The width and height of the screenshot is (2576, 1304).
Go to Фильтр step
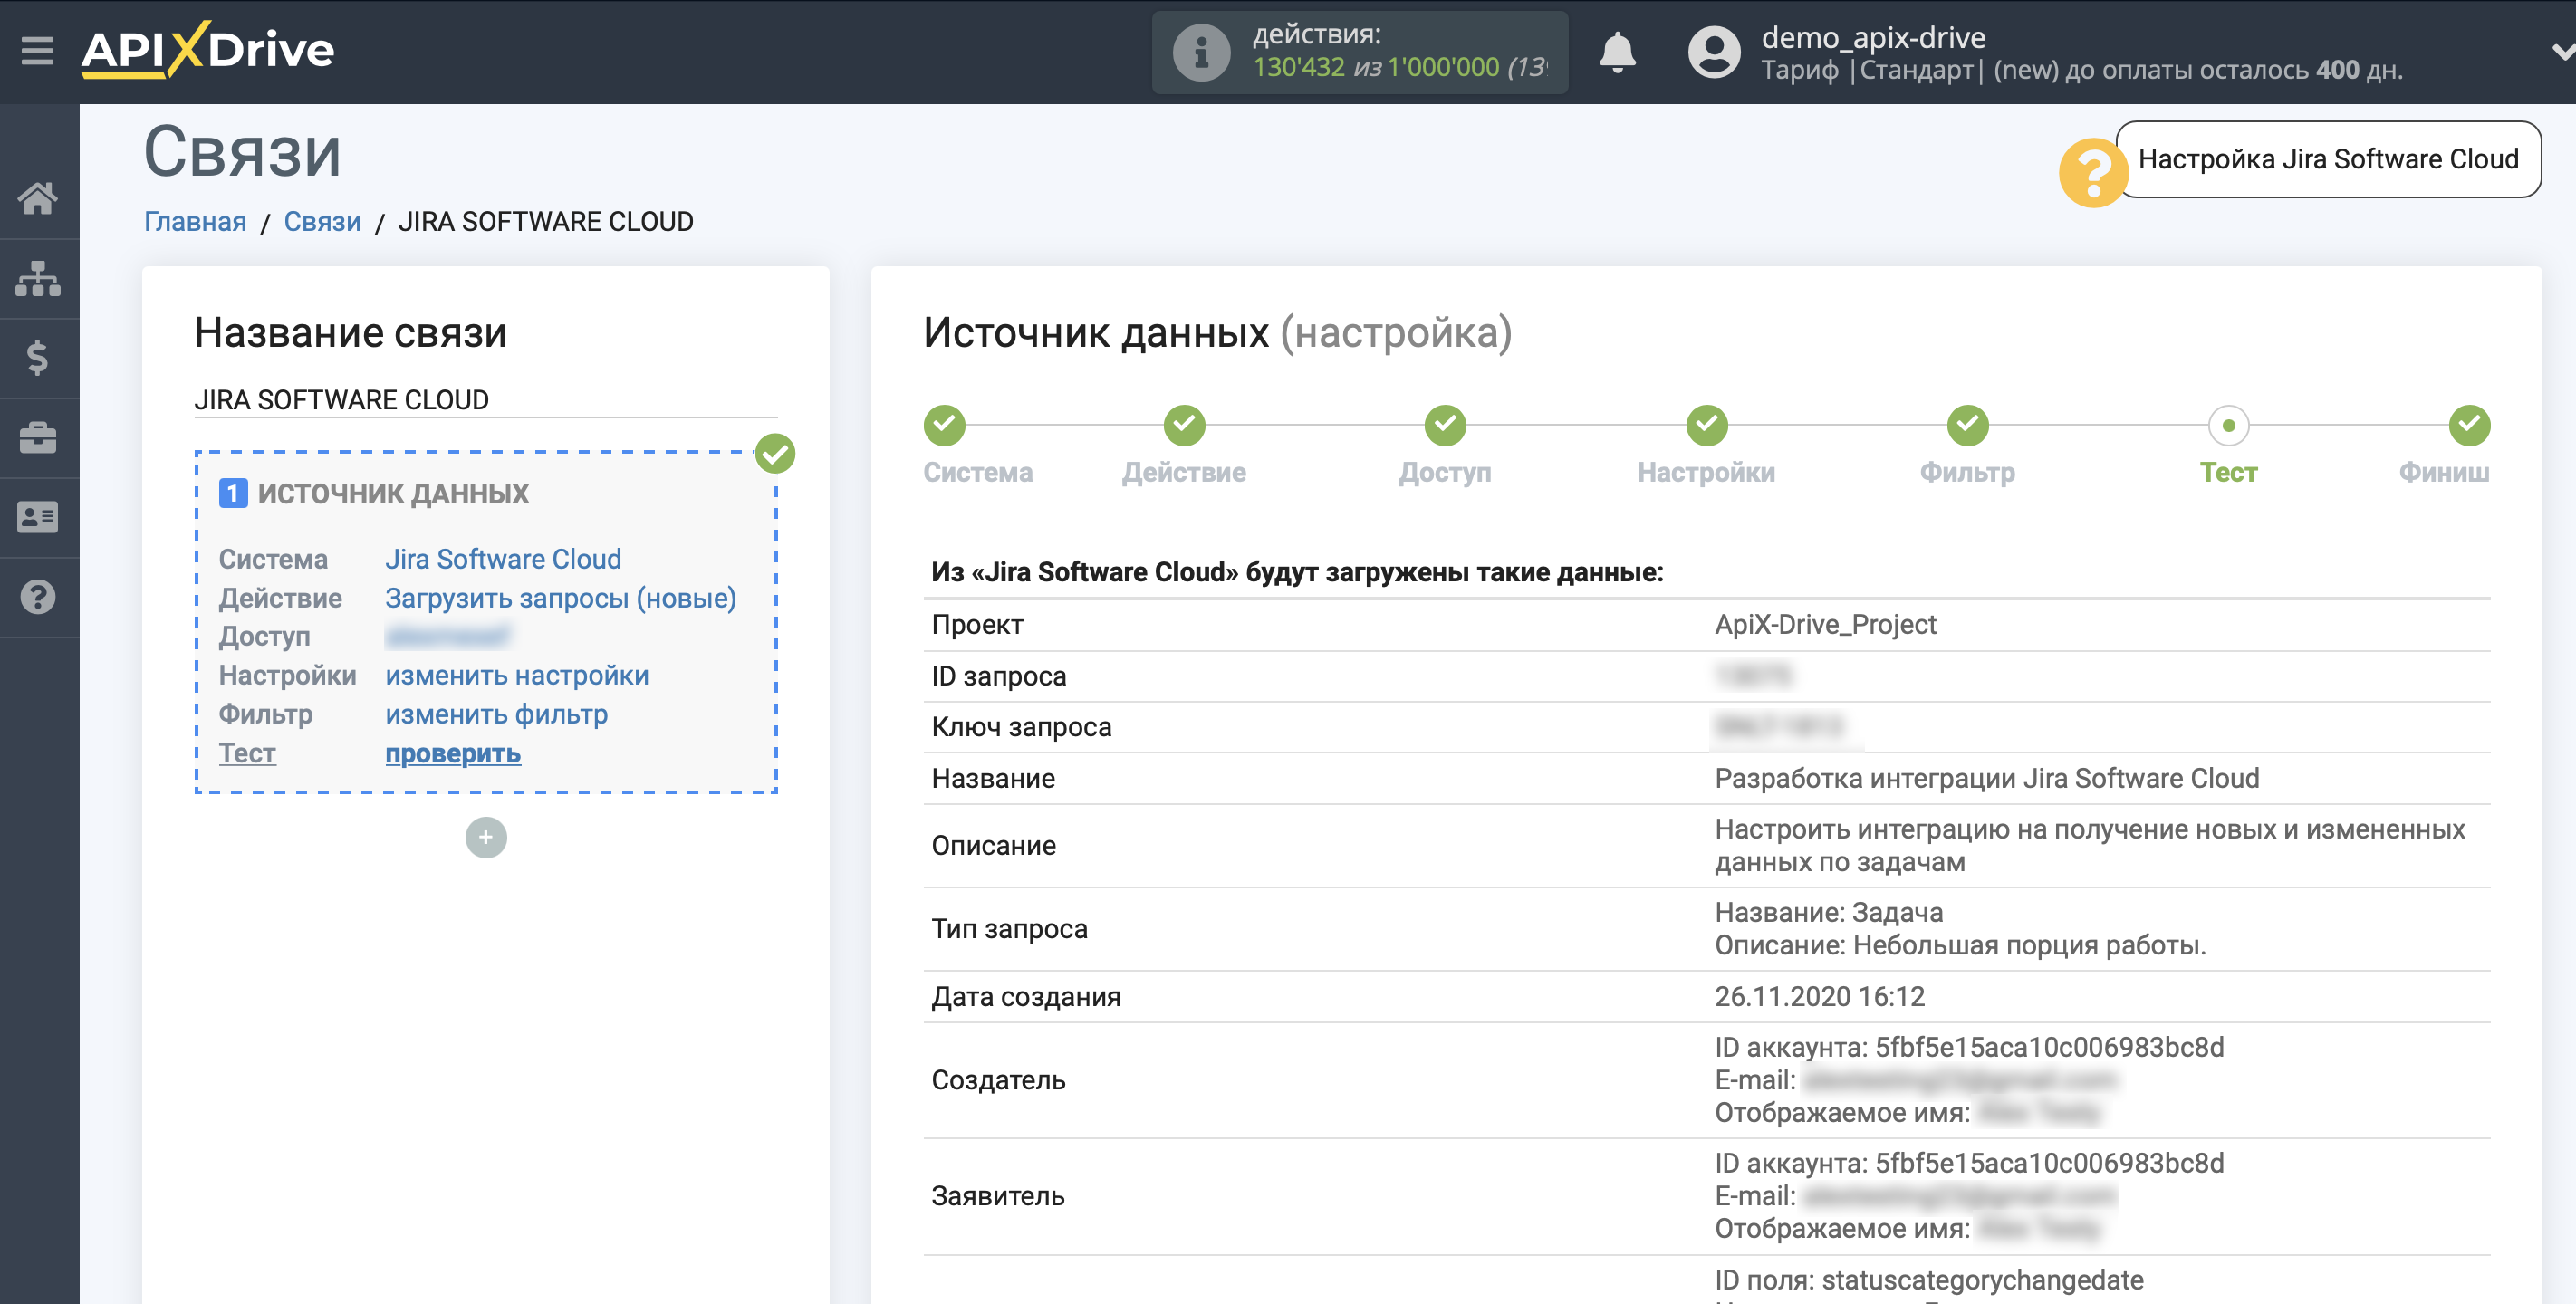pyautogui.click(x=1967, y=472)
